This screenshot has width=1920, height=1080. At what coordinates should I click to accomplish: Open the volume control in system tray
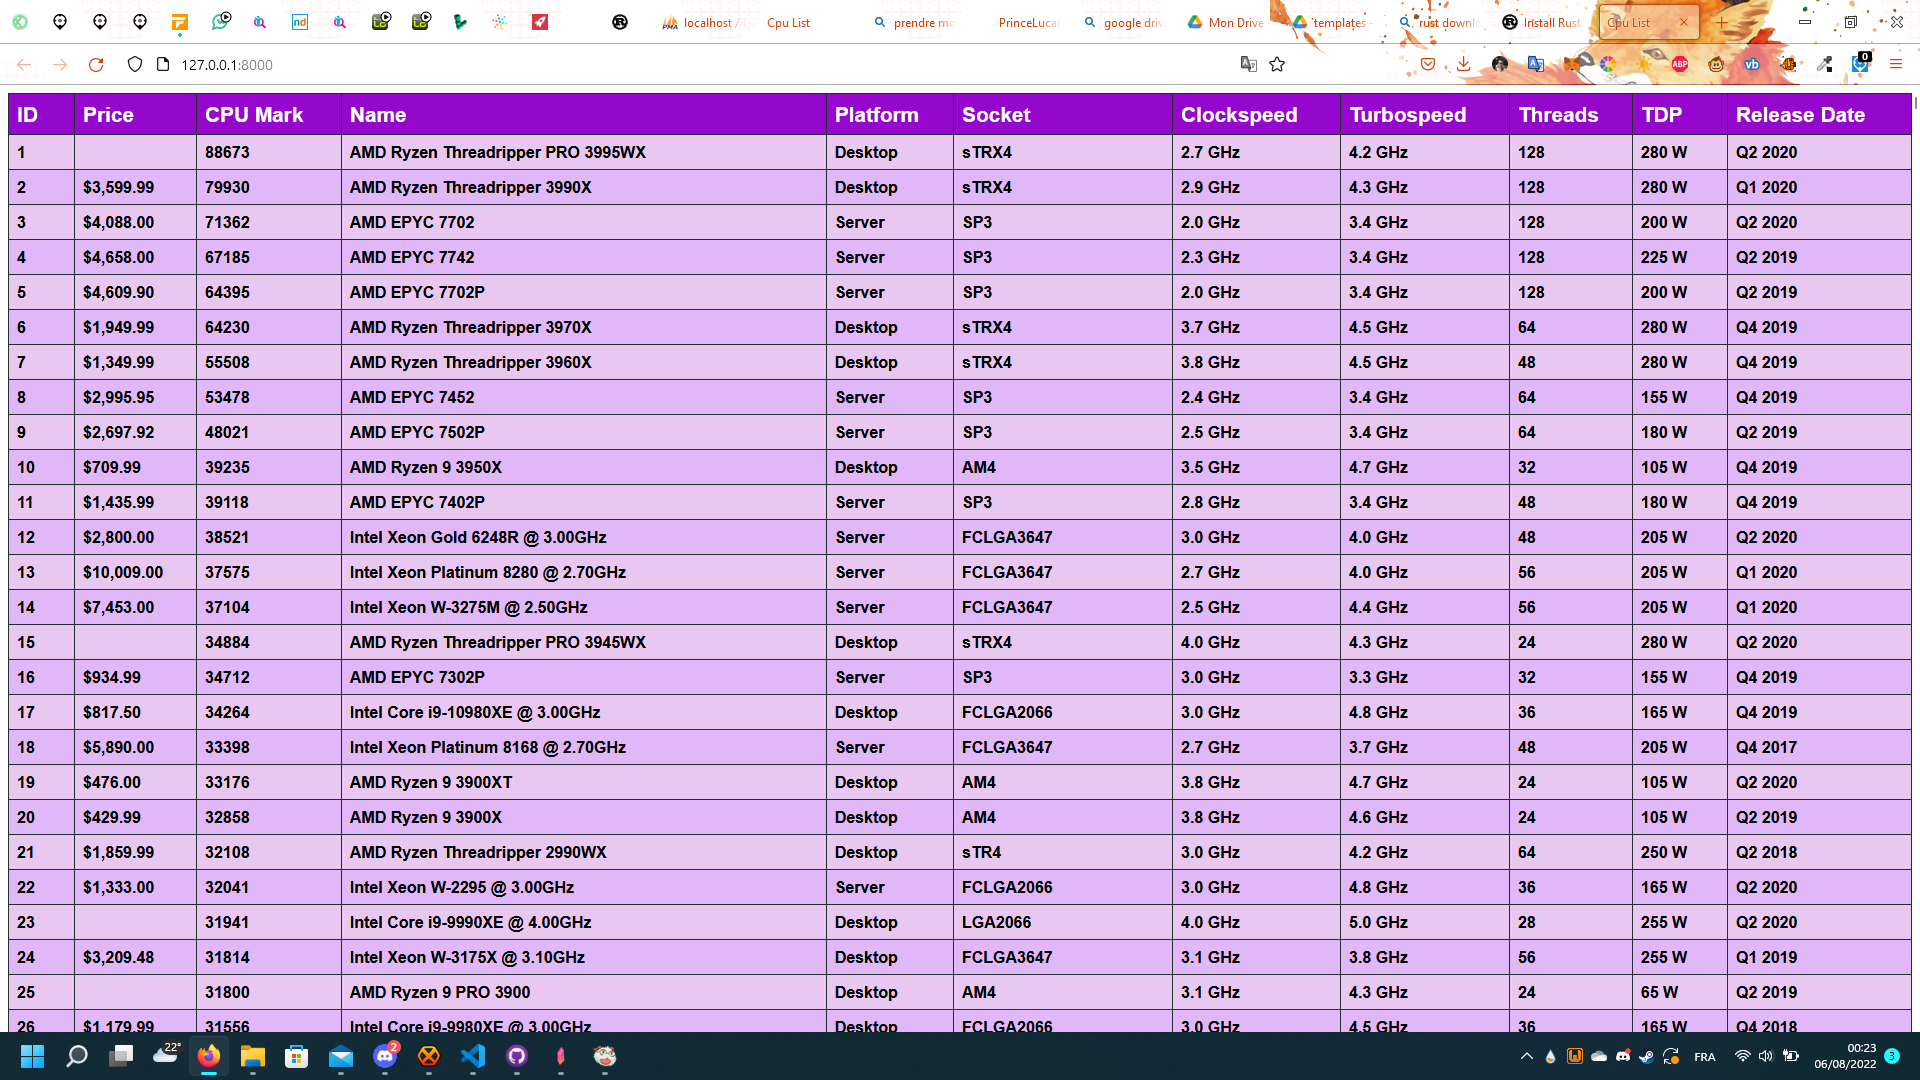(x=1765, y=1056)
